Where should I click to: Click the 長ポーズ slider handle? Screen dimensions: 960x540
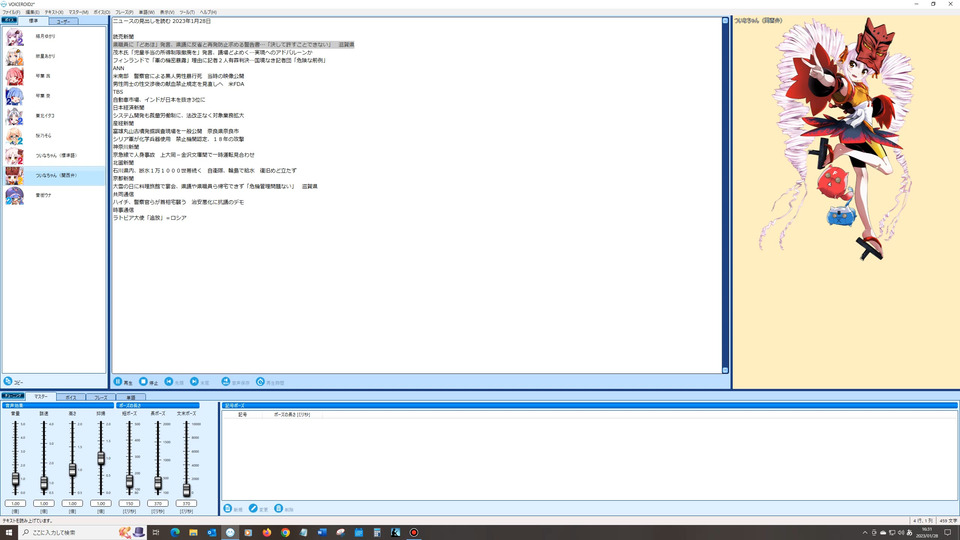pyautogui.click(x=158, y=483)
